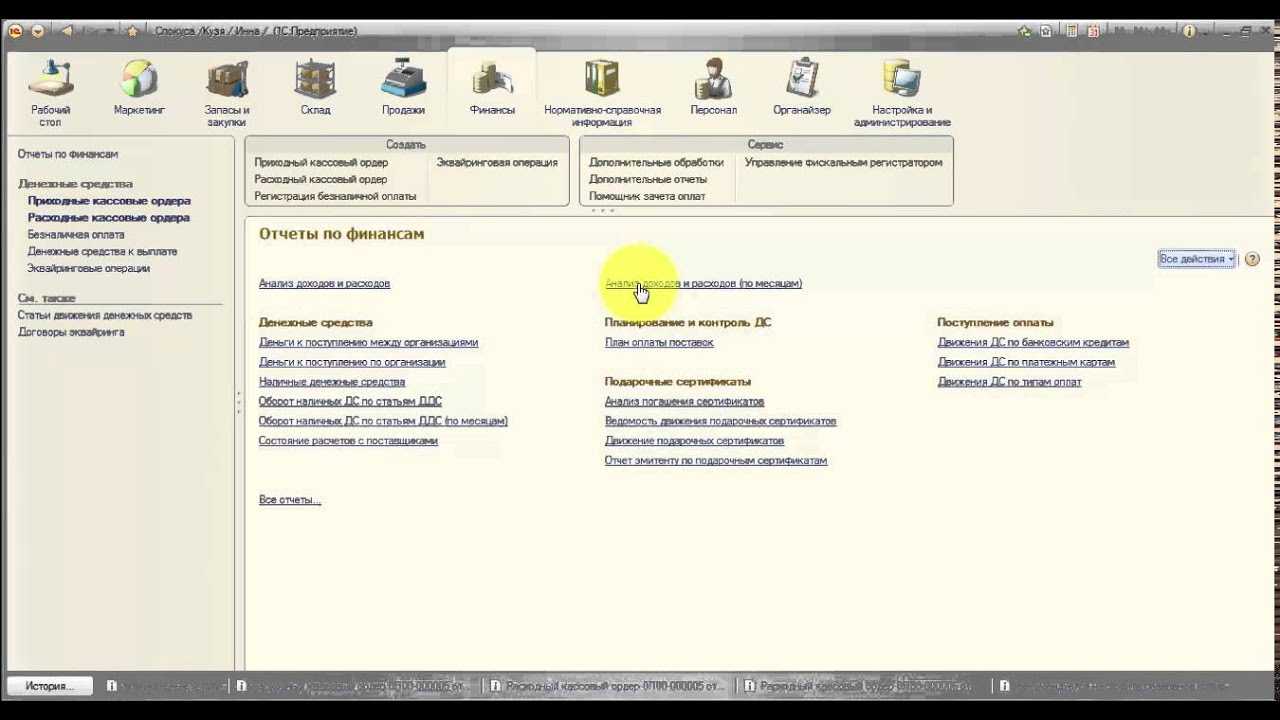Select the Финансы section tab
The height and width of the screenshot is (720, 1280).
point(492,89)
